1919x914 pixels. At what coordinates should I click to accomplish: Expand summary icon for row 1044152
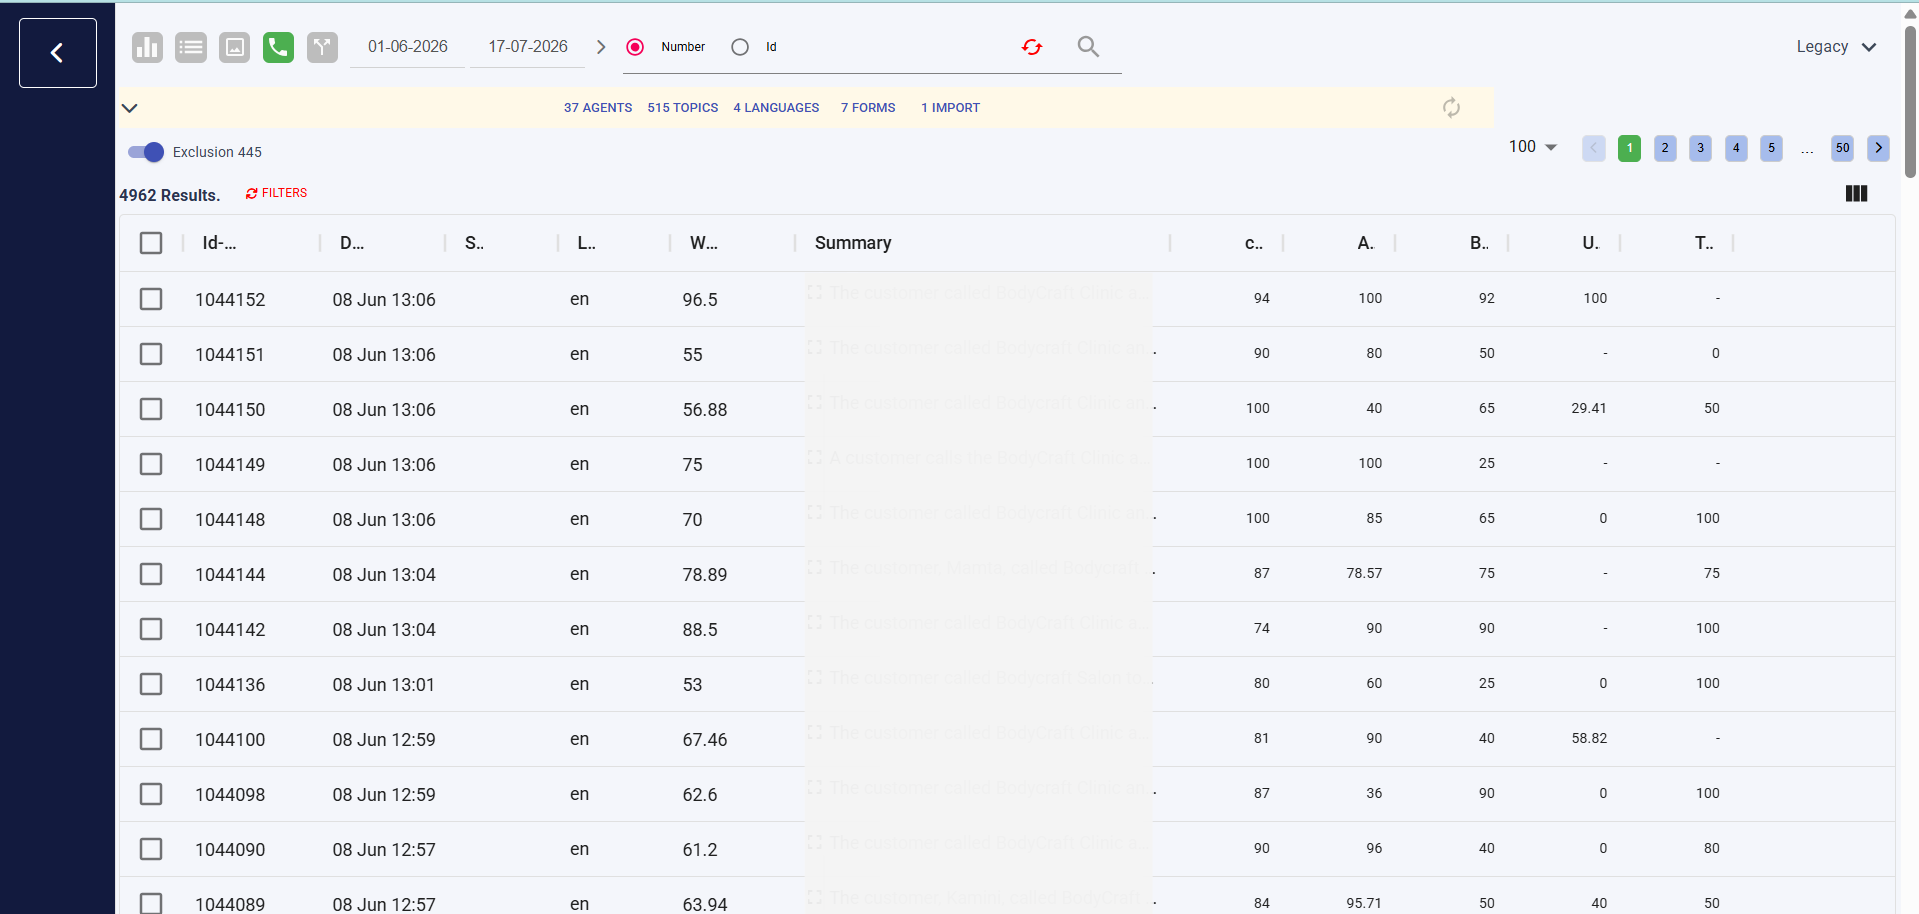point(815,292)
